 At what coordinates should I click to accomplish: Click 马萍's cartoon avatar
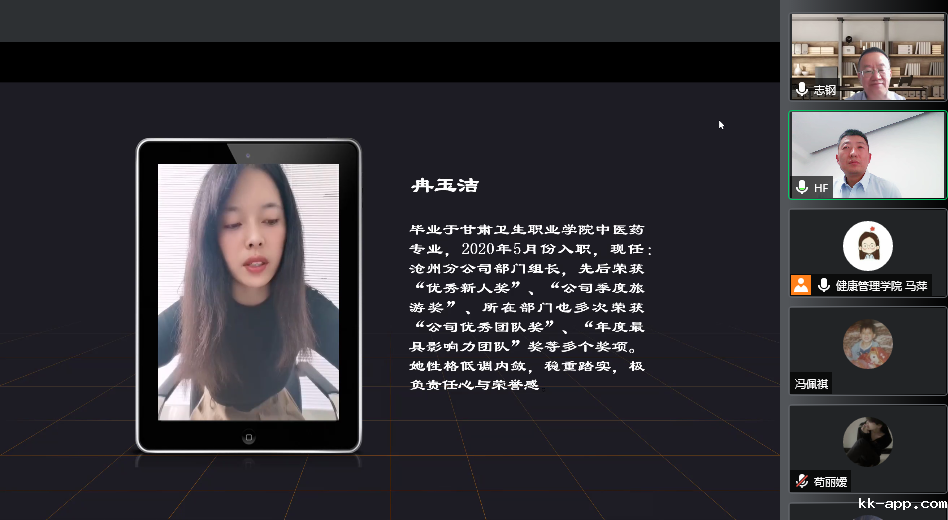[868, 246]
